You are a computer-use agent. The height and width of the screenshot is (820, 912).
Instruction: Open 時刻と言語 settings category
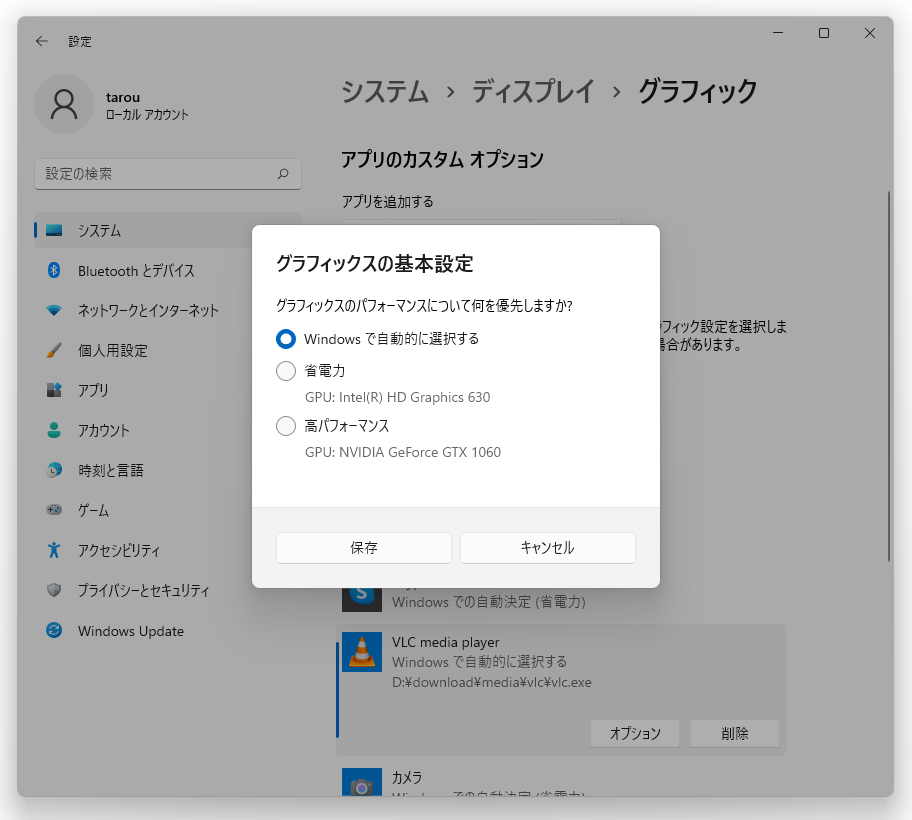pyautogui.click(x=168, y=470)
